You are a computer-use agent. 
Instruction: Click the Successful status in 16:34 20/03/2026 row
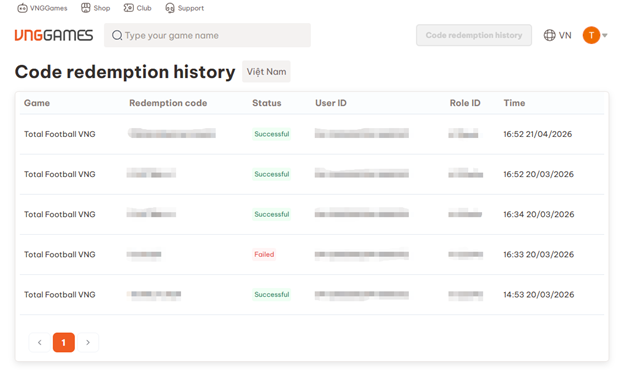272,214
